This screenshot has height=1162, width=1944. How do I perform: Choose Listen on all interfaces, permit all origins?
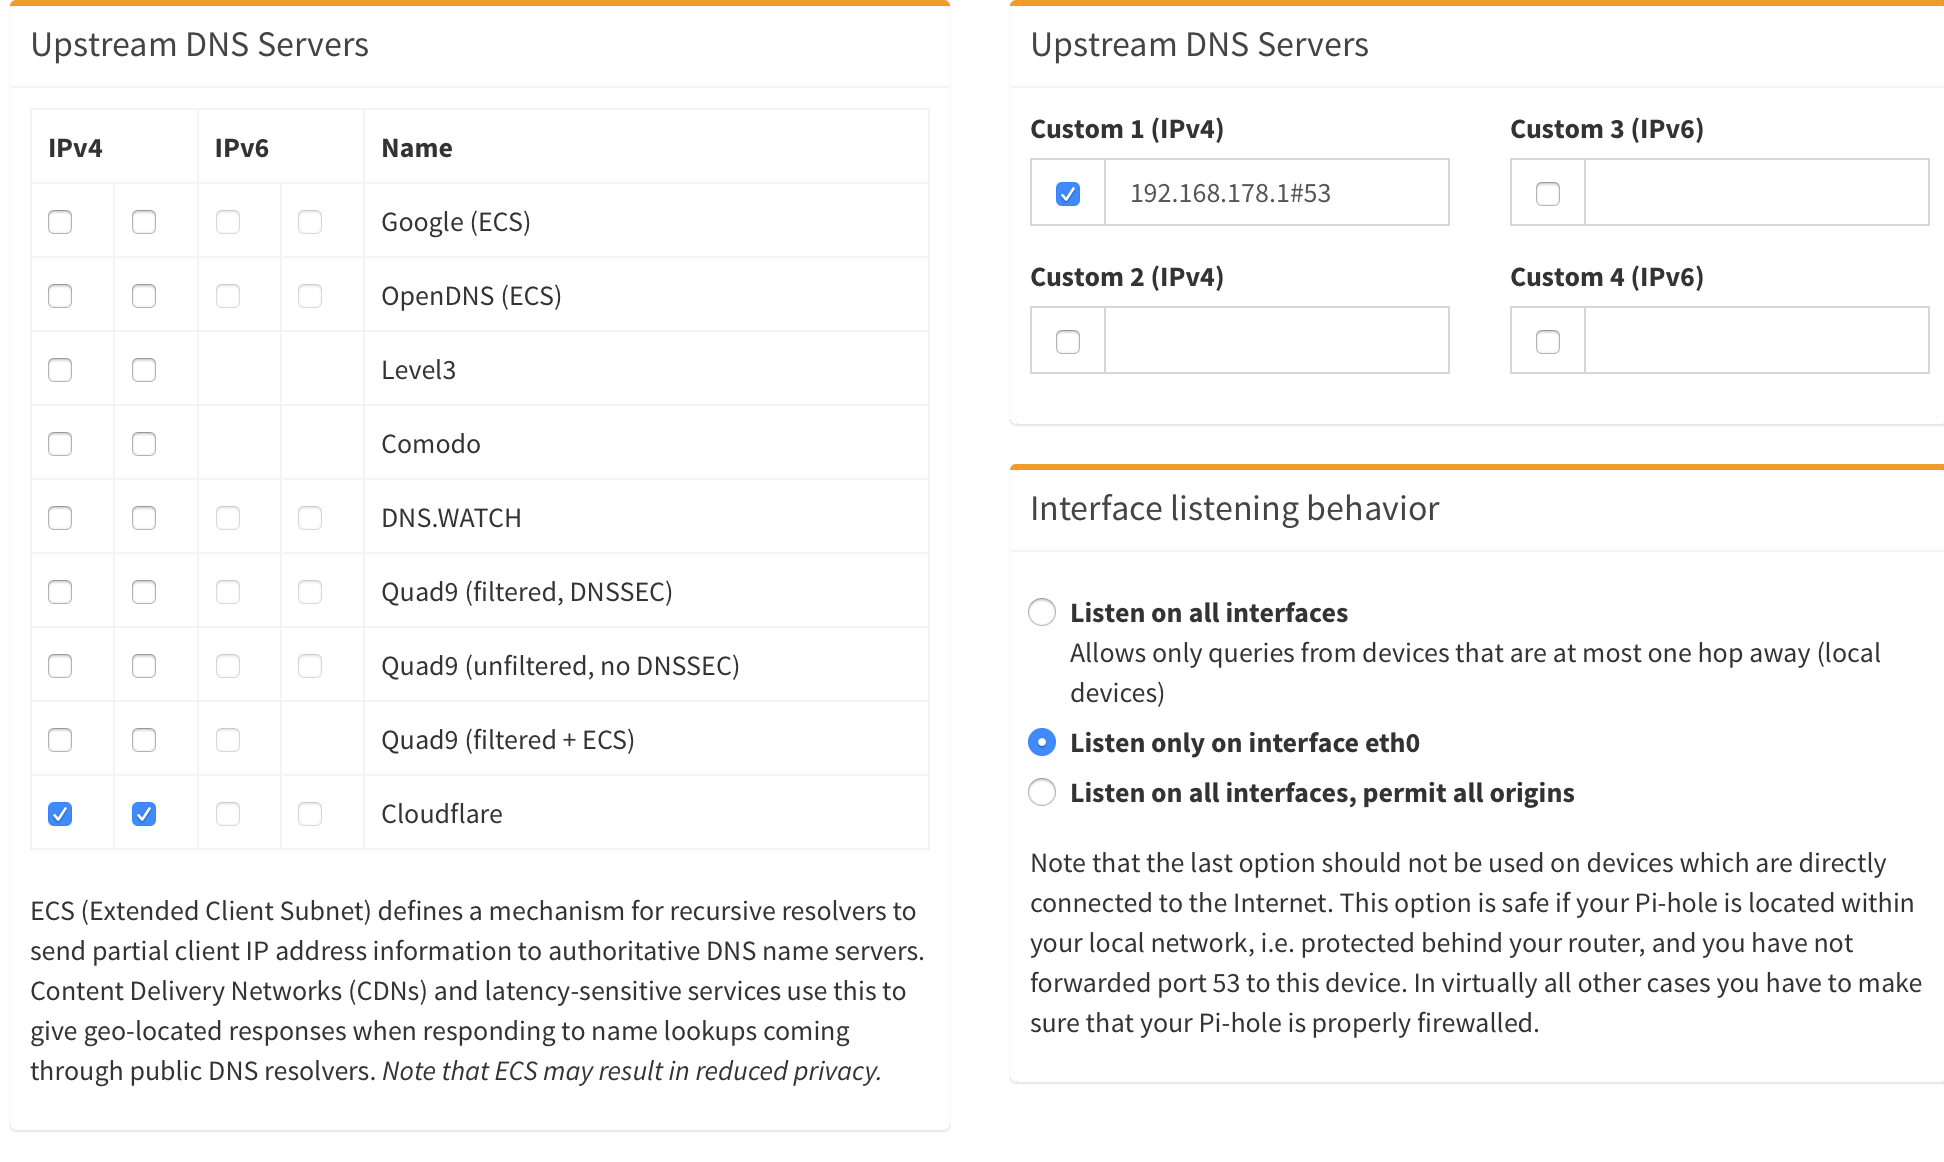click(x=1042, y=792)
